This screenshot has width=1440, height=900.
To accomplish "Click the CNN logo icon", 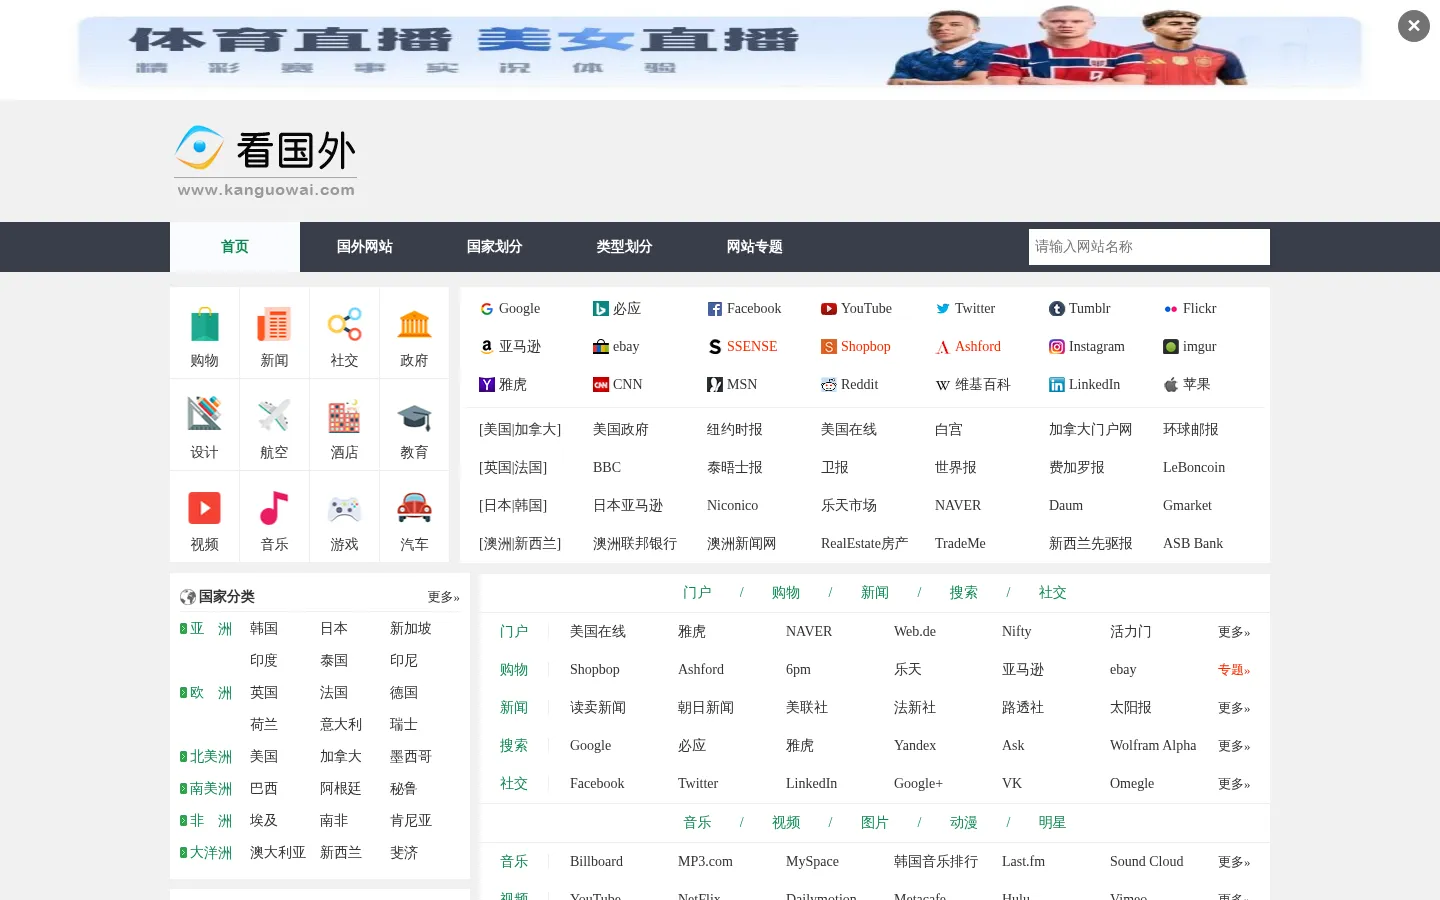I will [x=601, y=385].
